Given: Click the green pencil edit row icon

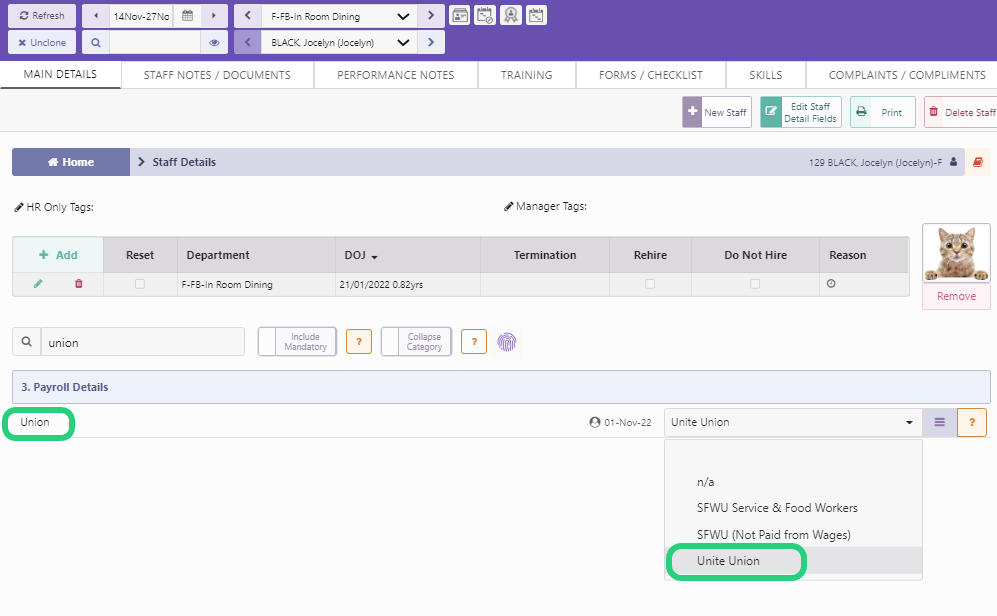Looking at the screenshot, I should click(38, 284).
